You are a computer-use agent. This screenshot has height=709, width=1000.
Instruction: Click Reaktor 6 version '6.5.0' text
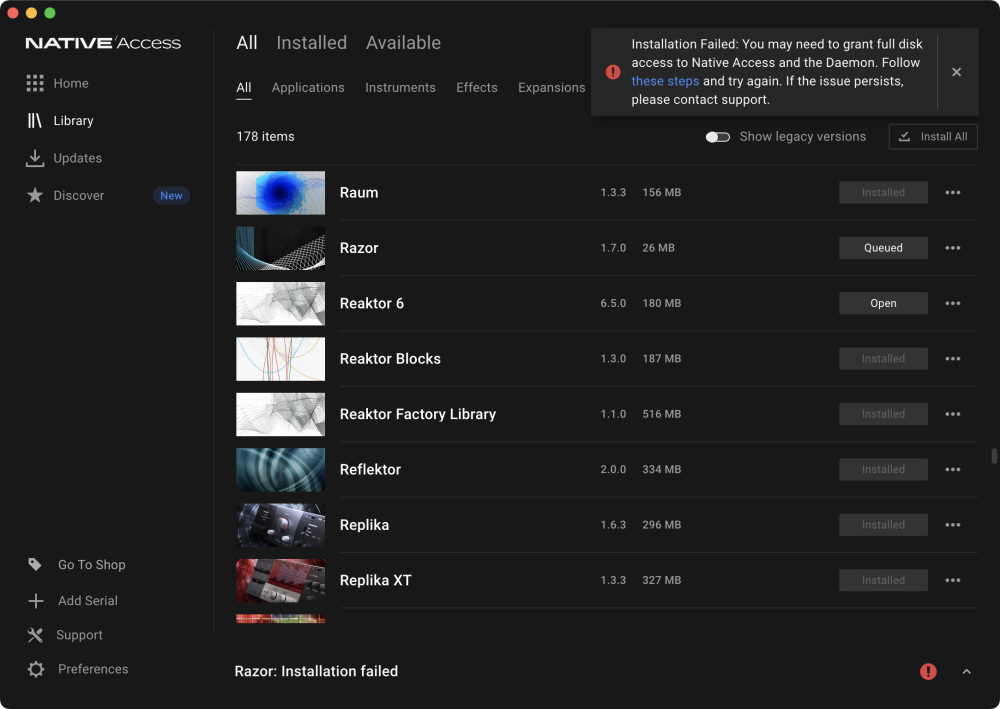point(613,303)
